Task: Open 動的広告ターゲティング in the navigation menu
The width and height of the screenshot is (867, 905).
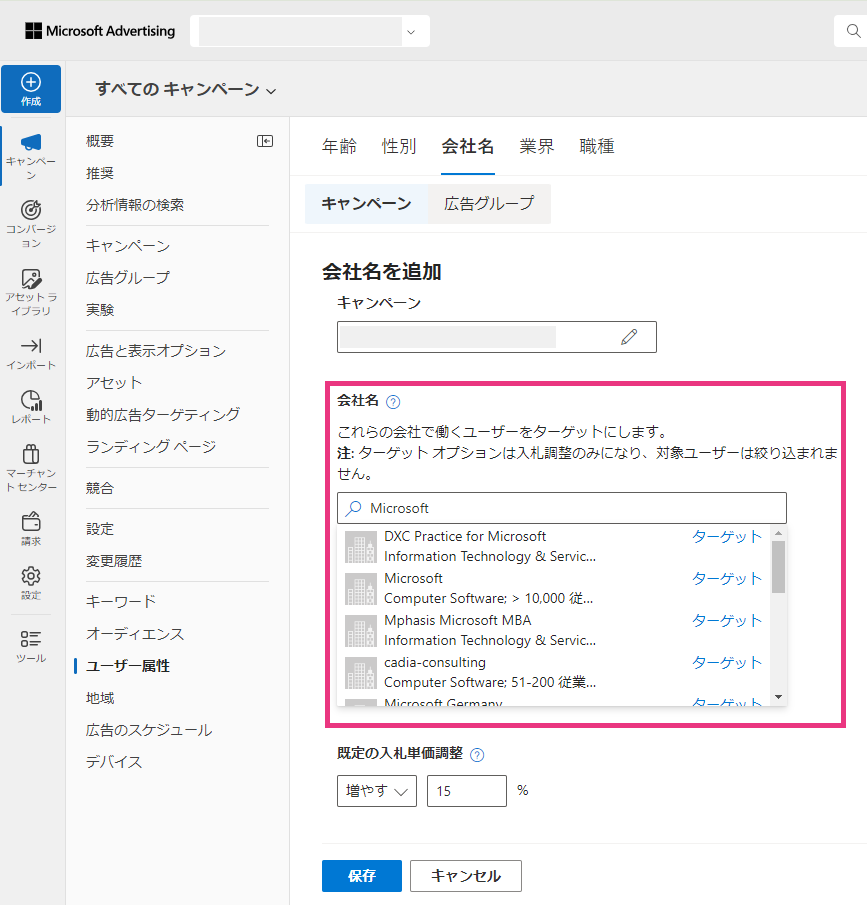Action: pyautogui.click(x=163, y=414)
